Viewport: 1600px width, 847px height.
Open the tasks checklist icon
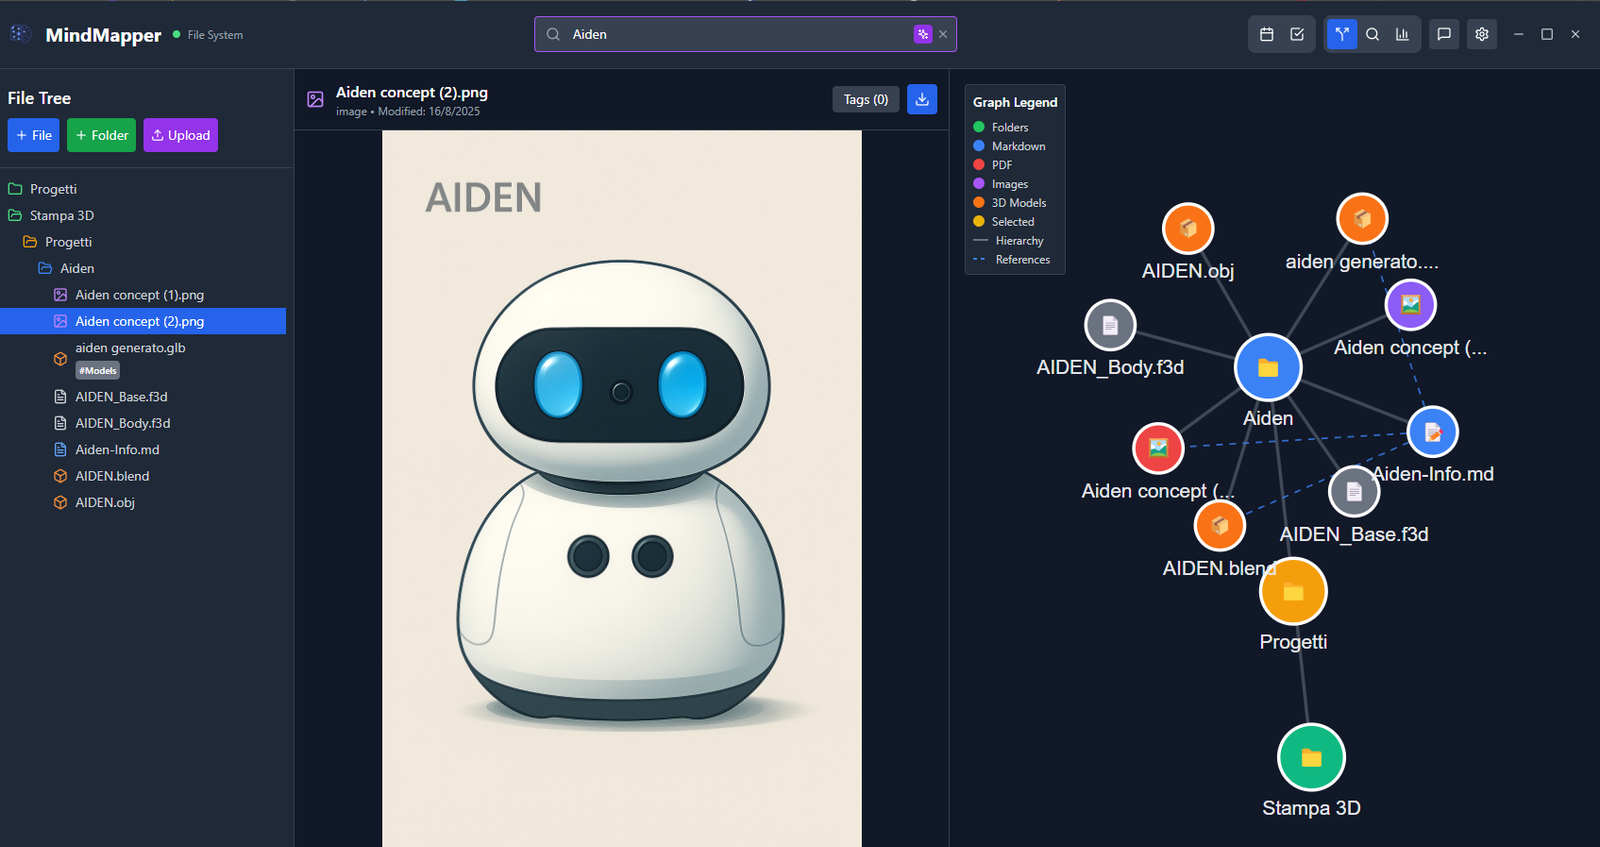1297,34
